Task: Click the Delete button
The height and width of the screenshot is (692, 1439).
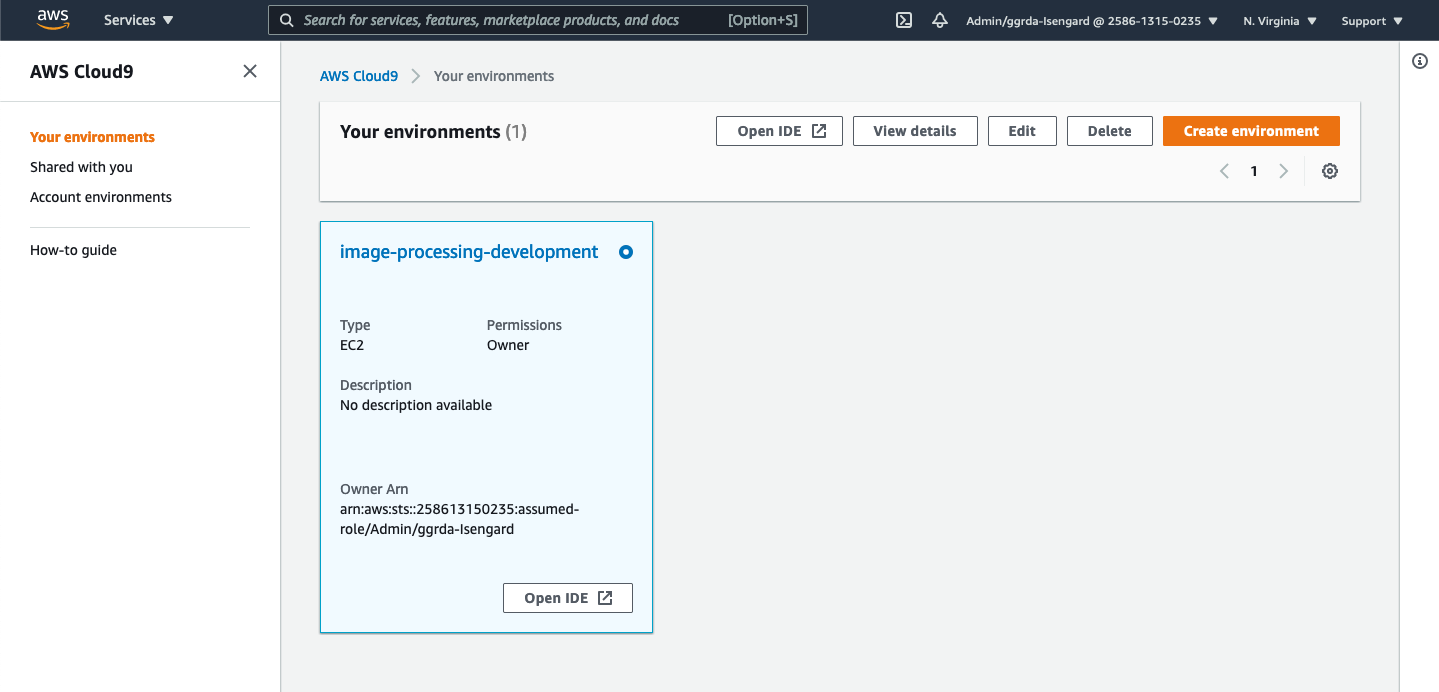Action: [1110, 131]
